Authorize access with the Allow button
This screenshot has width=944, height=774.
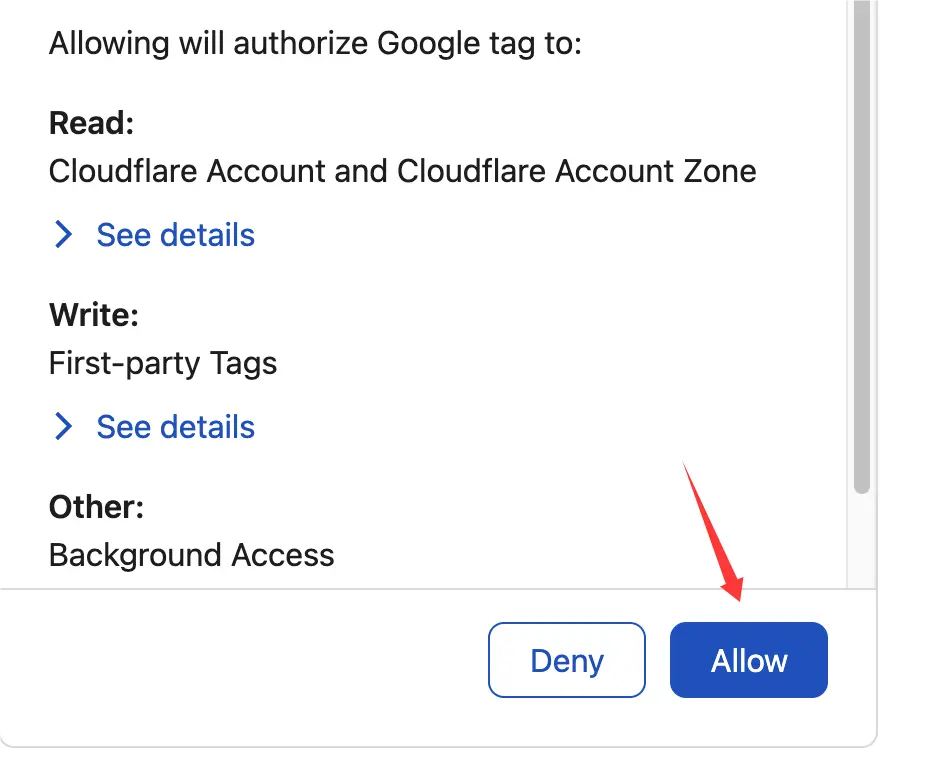coord(748,660)
